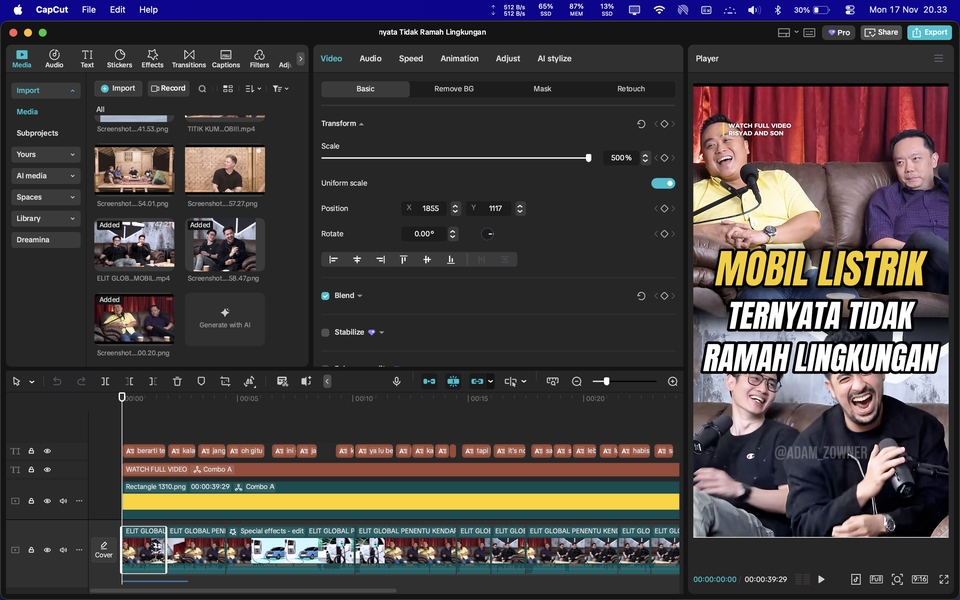Uncheck the Blend checkbox
This screenshot has height=600, width=960.
[324, 295]
